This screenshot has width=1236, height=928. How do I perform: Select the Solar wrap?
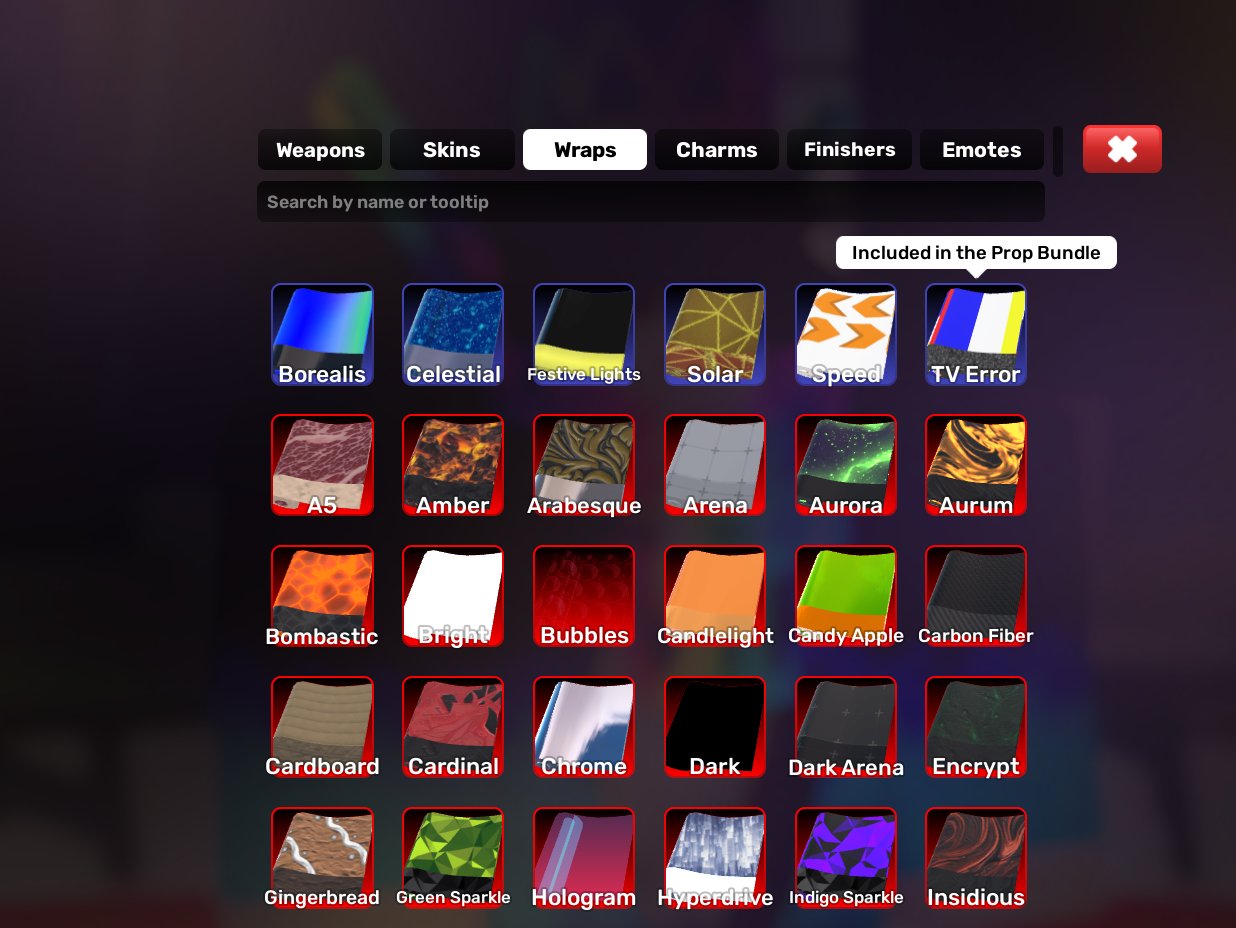(x=715, y=335)
